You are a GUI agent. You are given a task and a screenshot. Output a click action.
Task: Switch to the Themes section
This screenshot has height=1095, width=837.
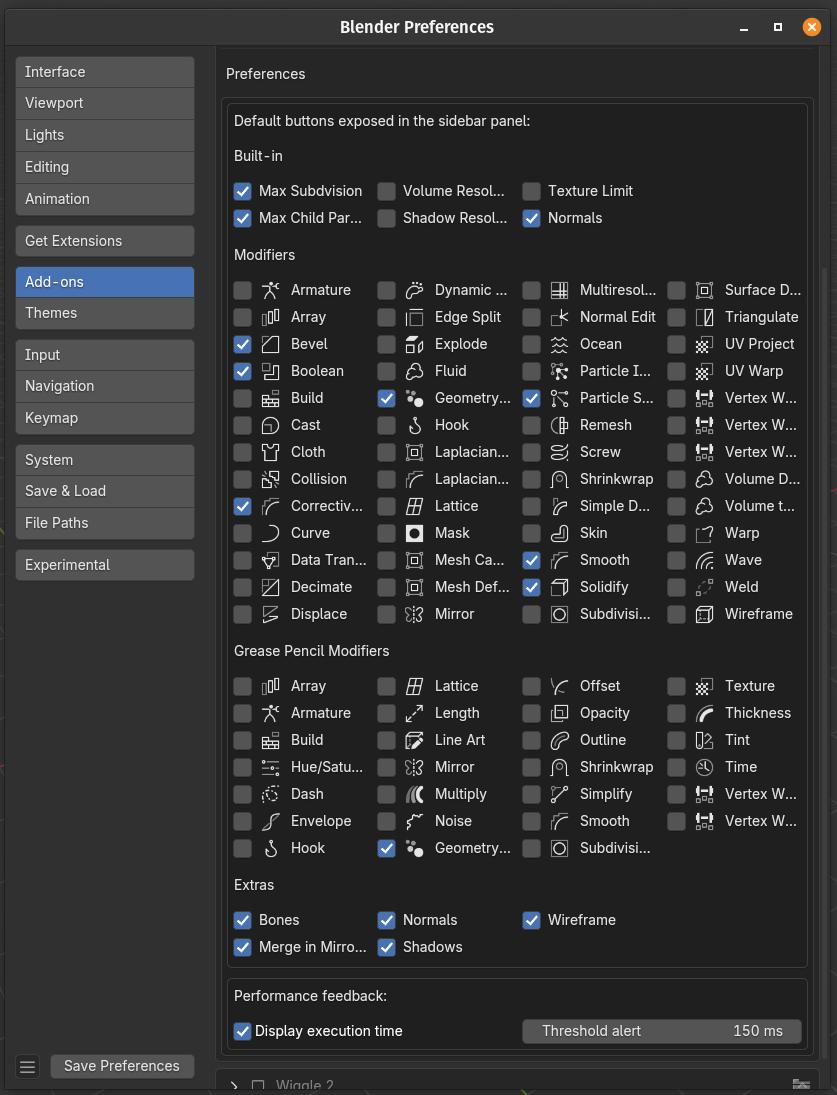tap(104, 313)
